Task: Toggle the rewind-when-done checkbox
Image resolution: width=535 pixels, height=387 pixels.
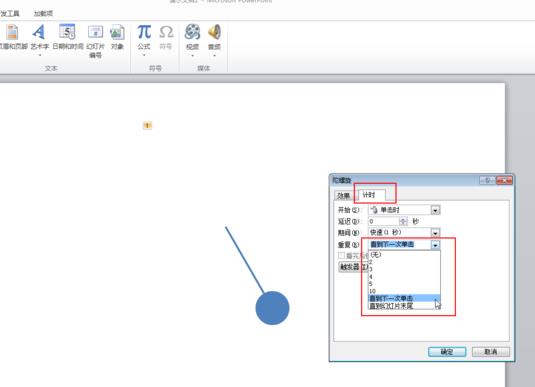Action: pyautogui.click(x=342, y=256)
